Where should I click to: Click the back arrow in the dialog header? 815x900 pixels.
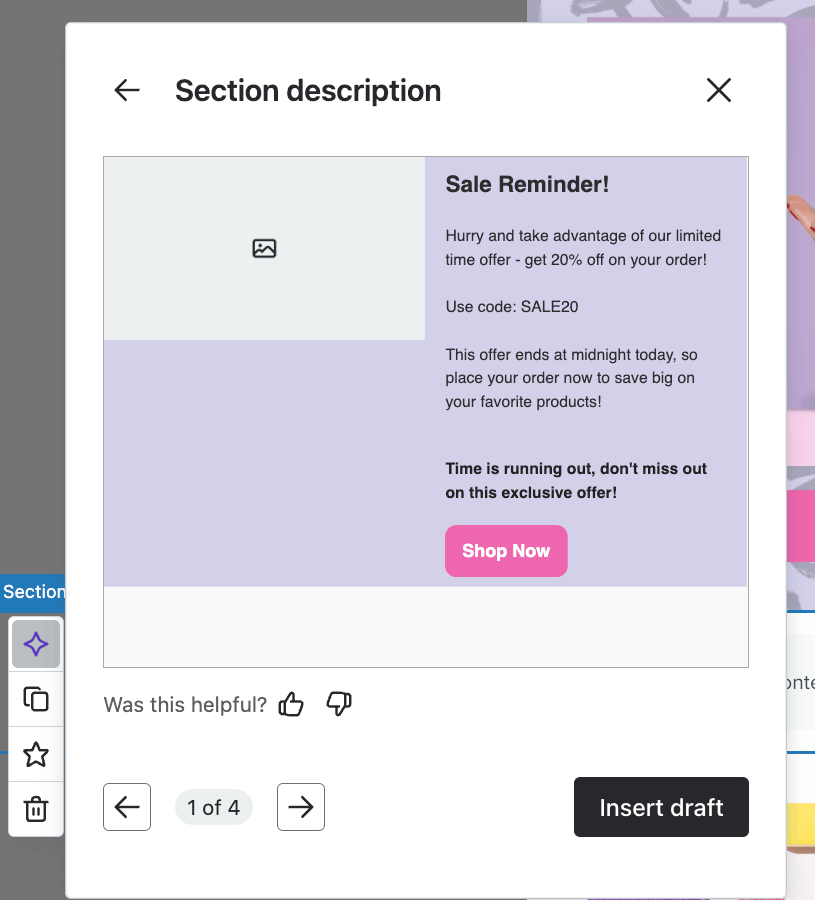[126, 90]
